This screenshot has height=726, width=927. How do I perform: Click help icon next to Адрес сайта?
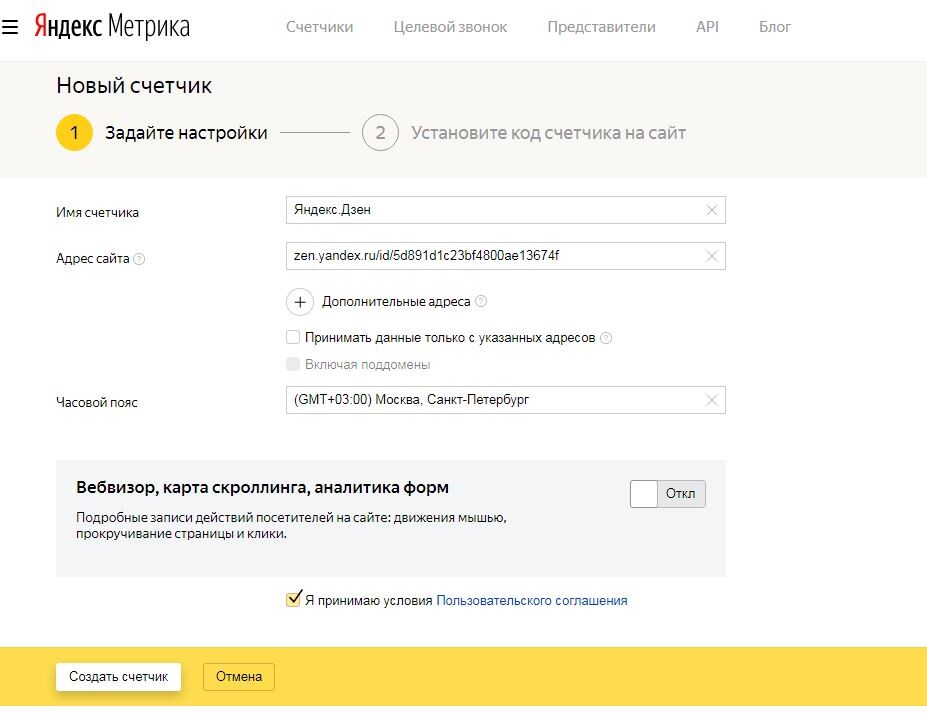pos(139,259)
